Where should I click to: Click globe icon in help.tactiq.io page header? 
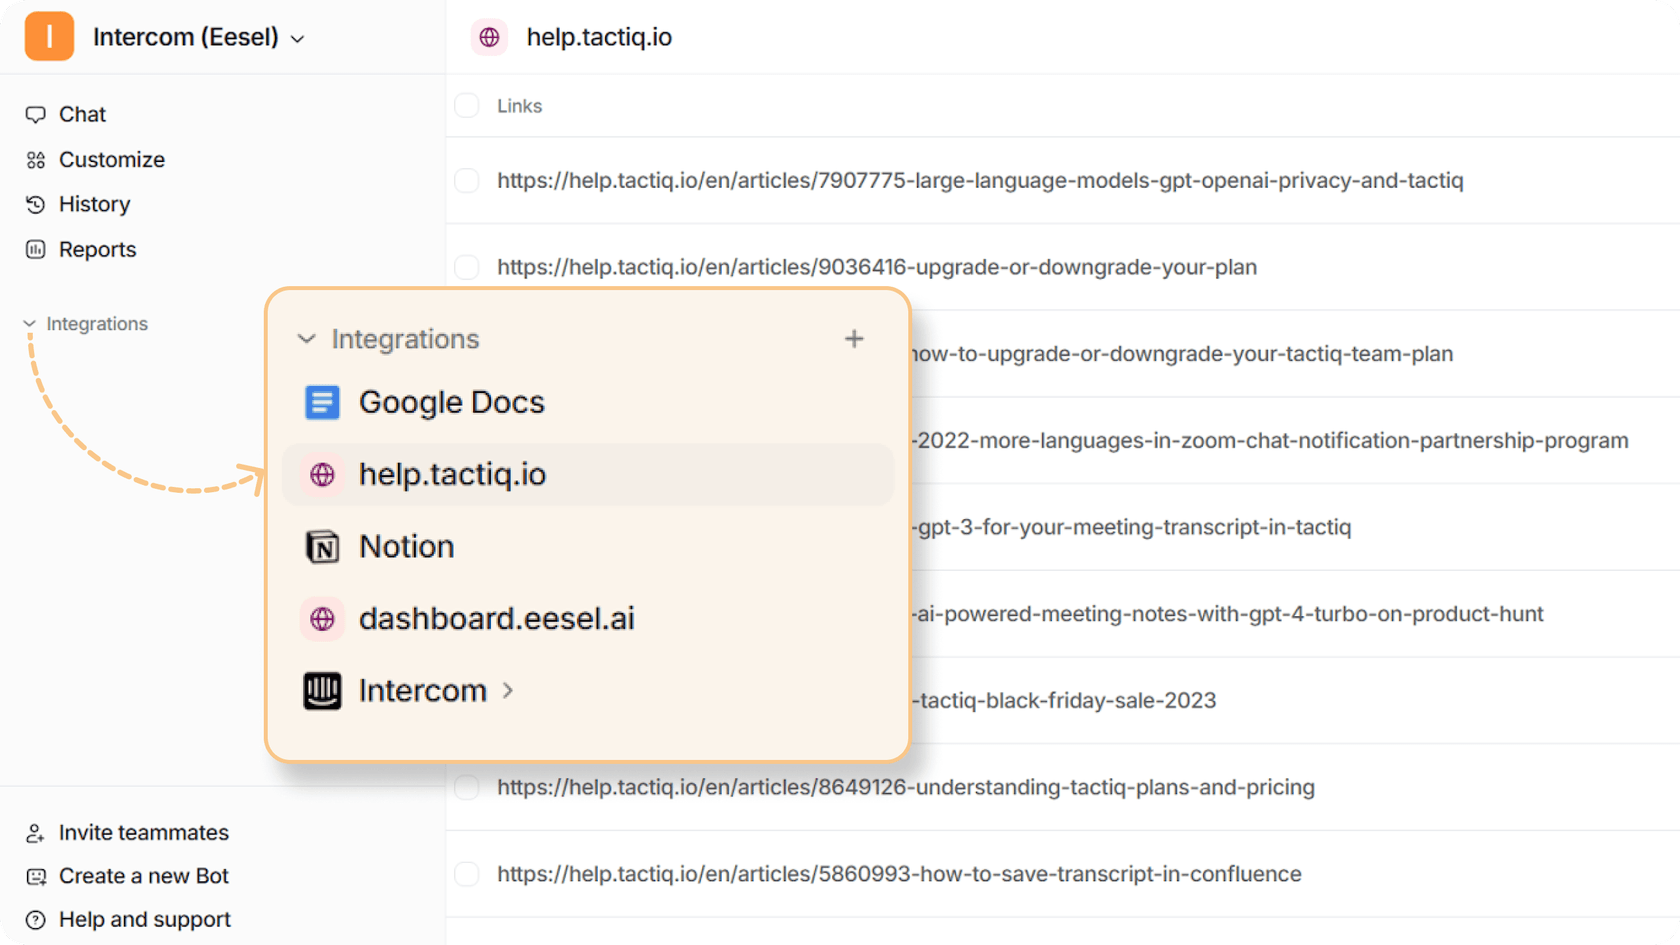489,37
